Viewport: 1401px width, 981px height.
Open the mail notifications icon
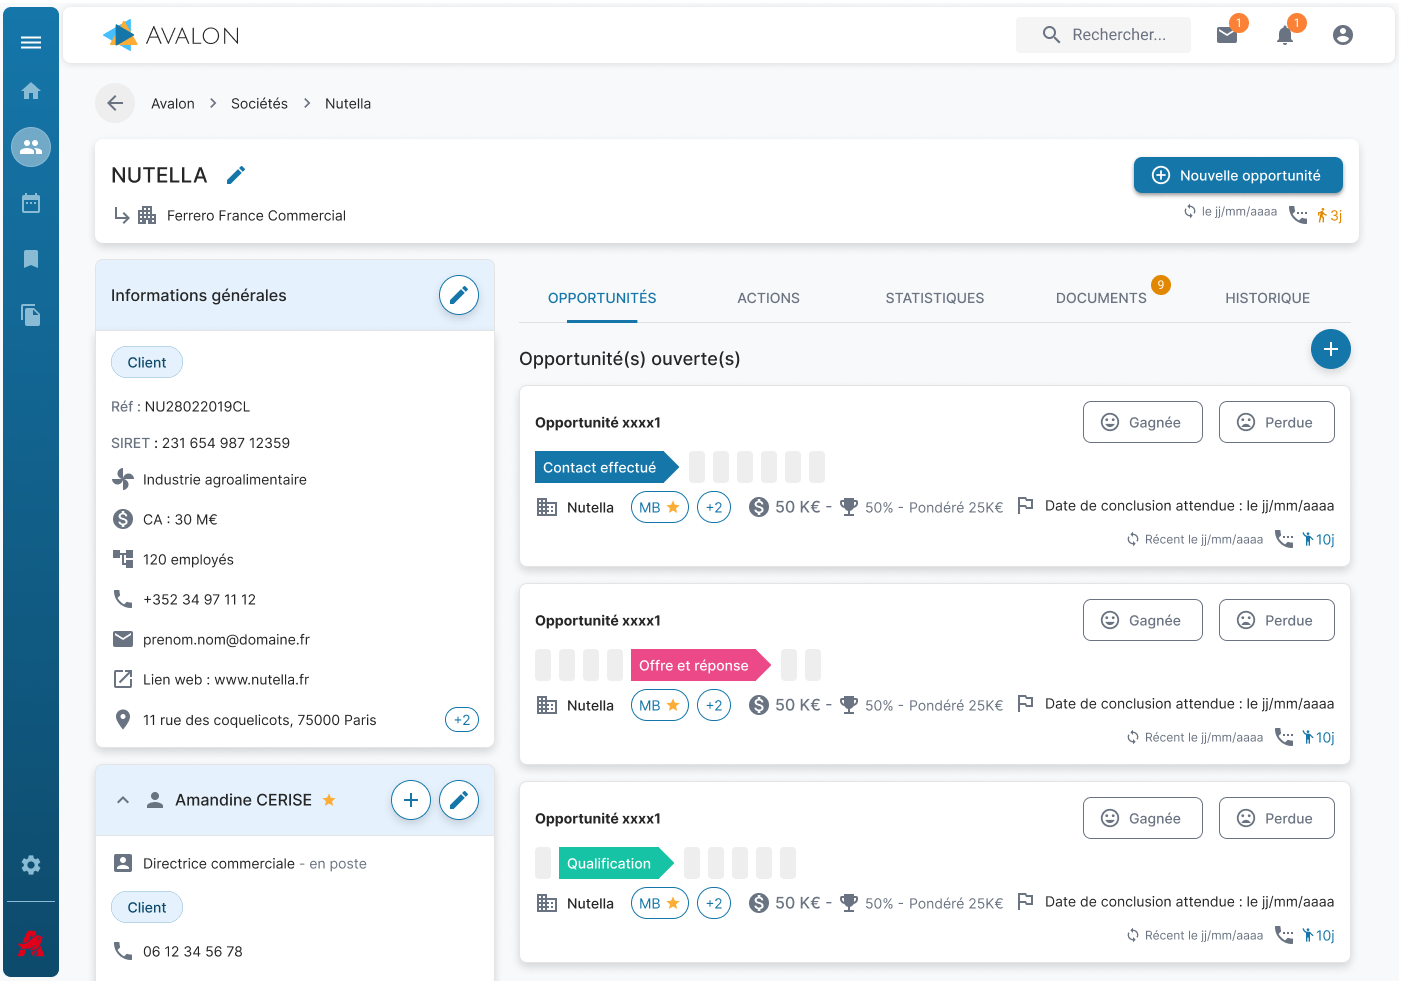[1227, 35]
